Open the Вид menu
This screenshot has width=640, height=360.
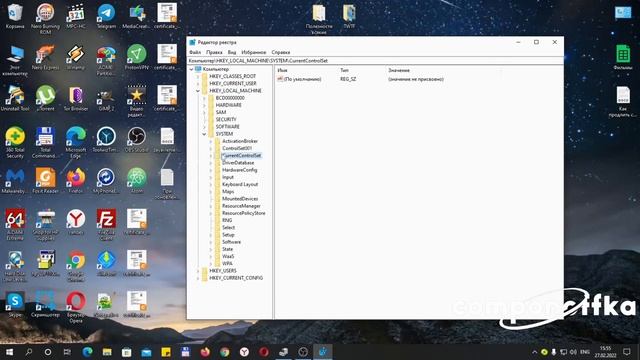pos(232,52)
